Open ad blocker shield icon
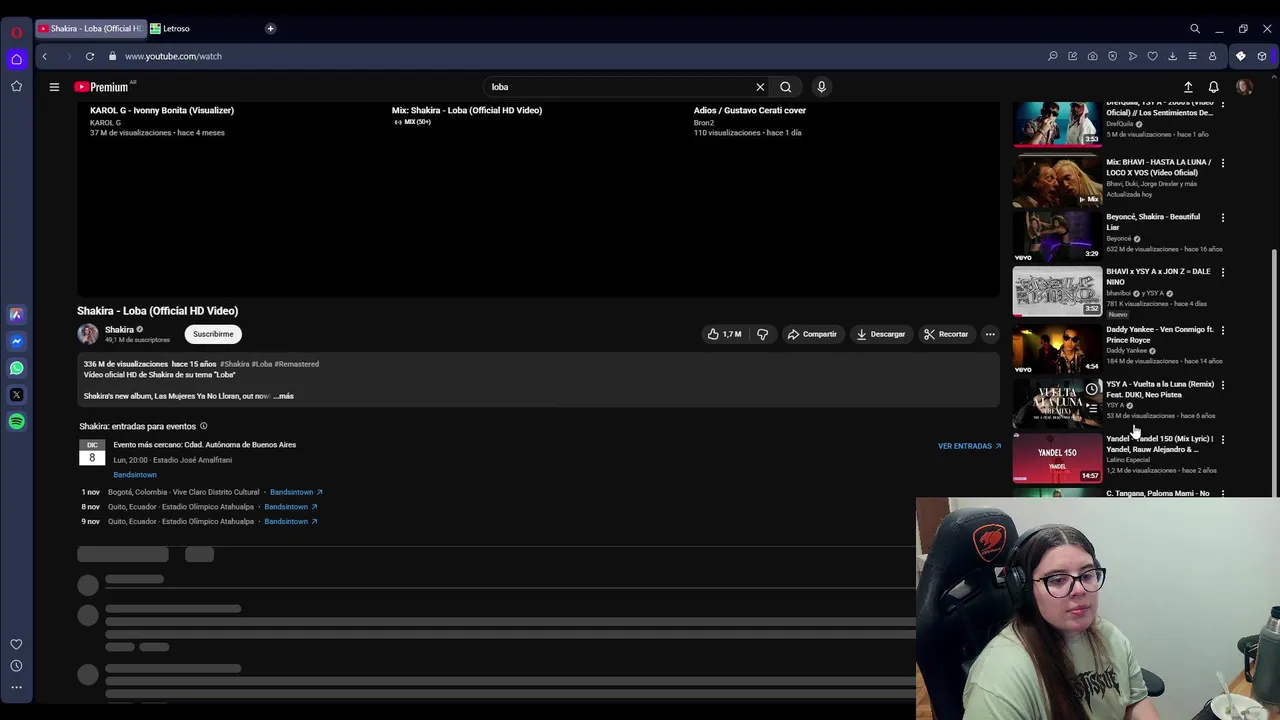The image size is (1280, 720). tap(1113, 56)
